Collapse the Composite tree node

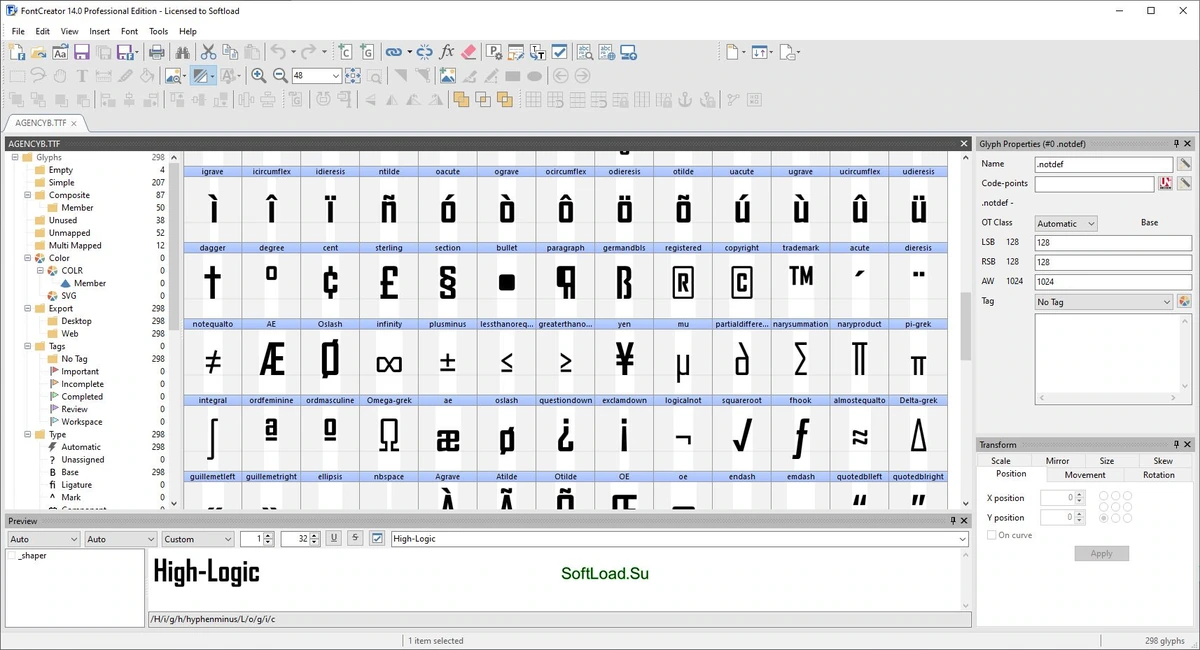coord(28,195)
